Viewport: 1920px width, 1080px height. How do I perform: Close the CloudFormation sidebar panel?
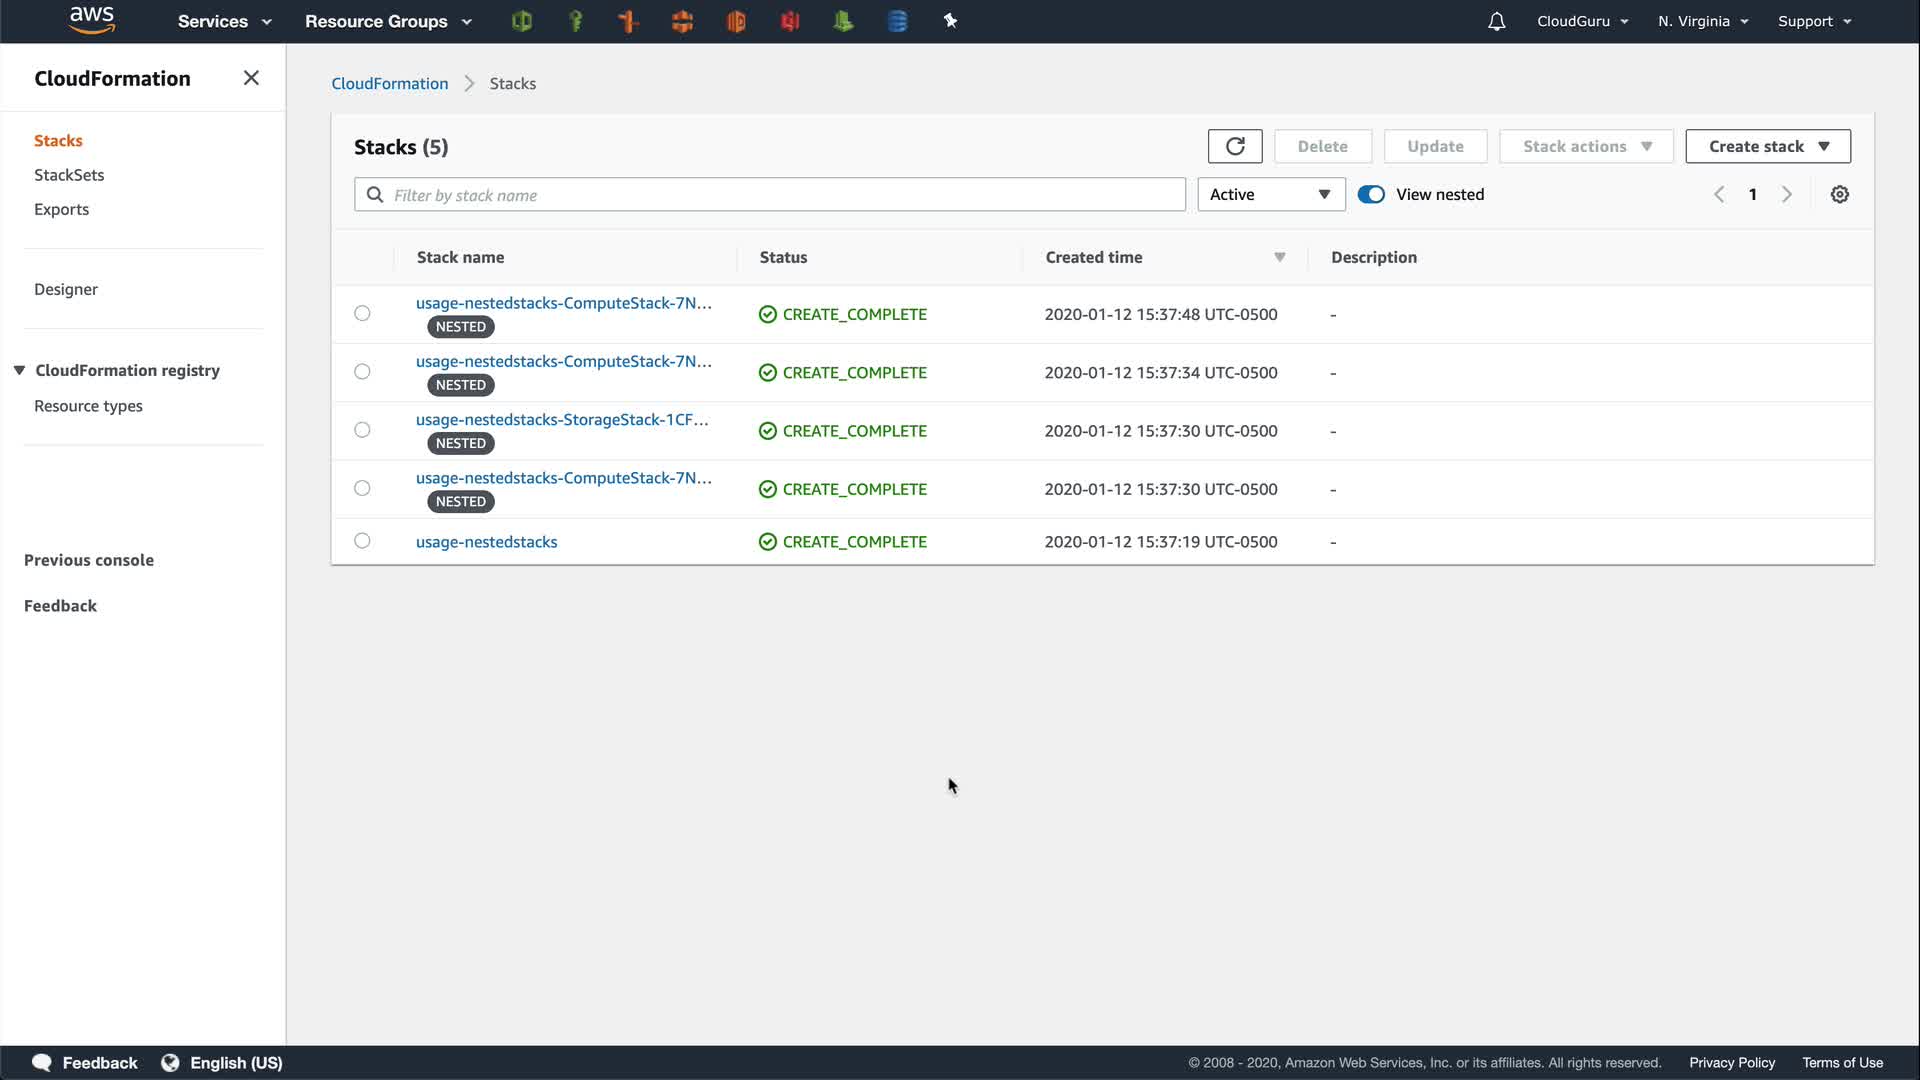pyautogui.click(x=251, y=78)
